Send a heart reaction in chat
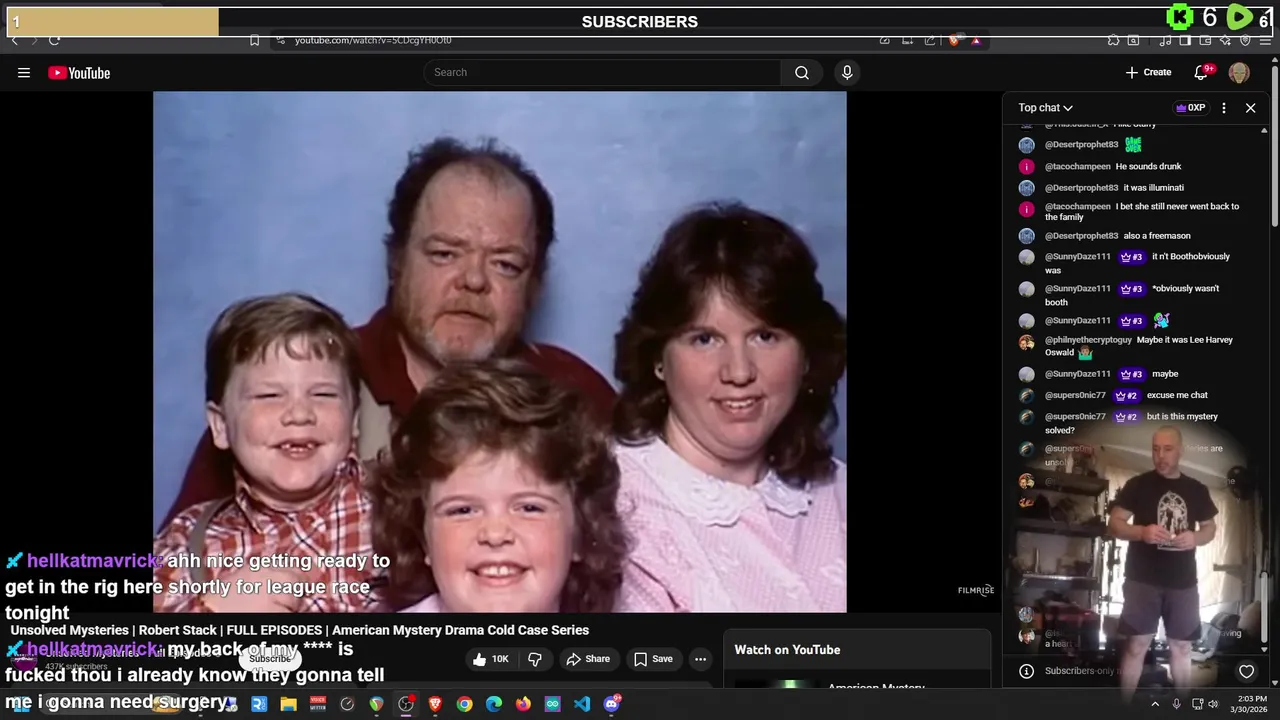 [x=1246, y=671]
